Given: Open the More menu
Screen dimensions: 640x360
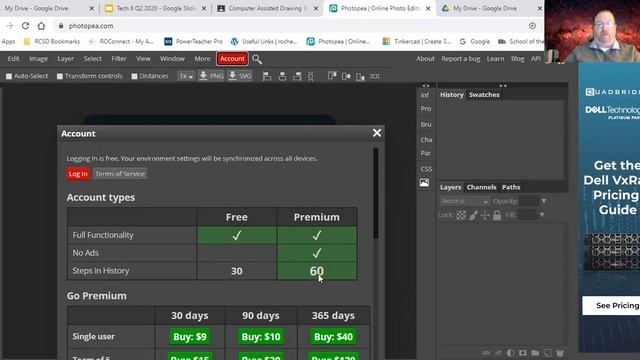Looking at the screenshot, I should [202, 59].
